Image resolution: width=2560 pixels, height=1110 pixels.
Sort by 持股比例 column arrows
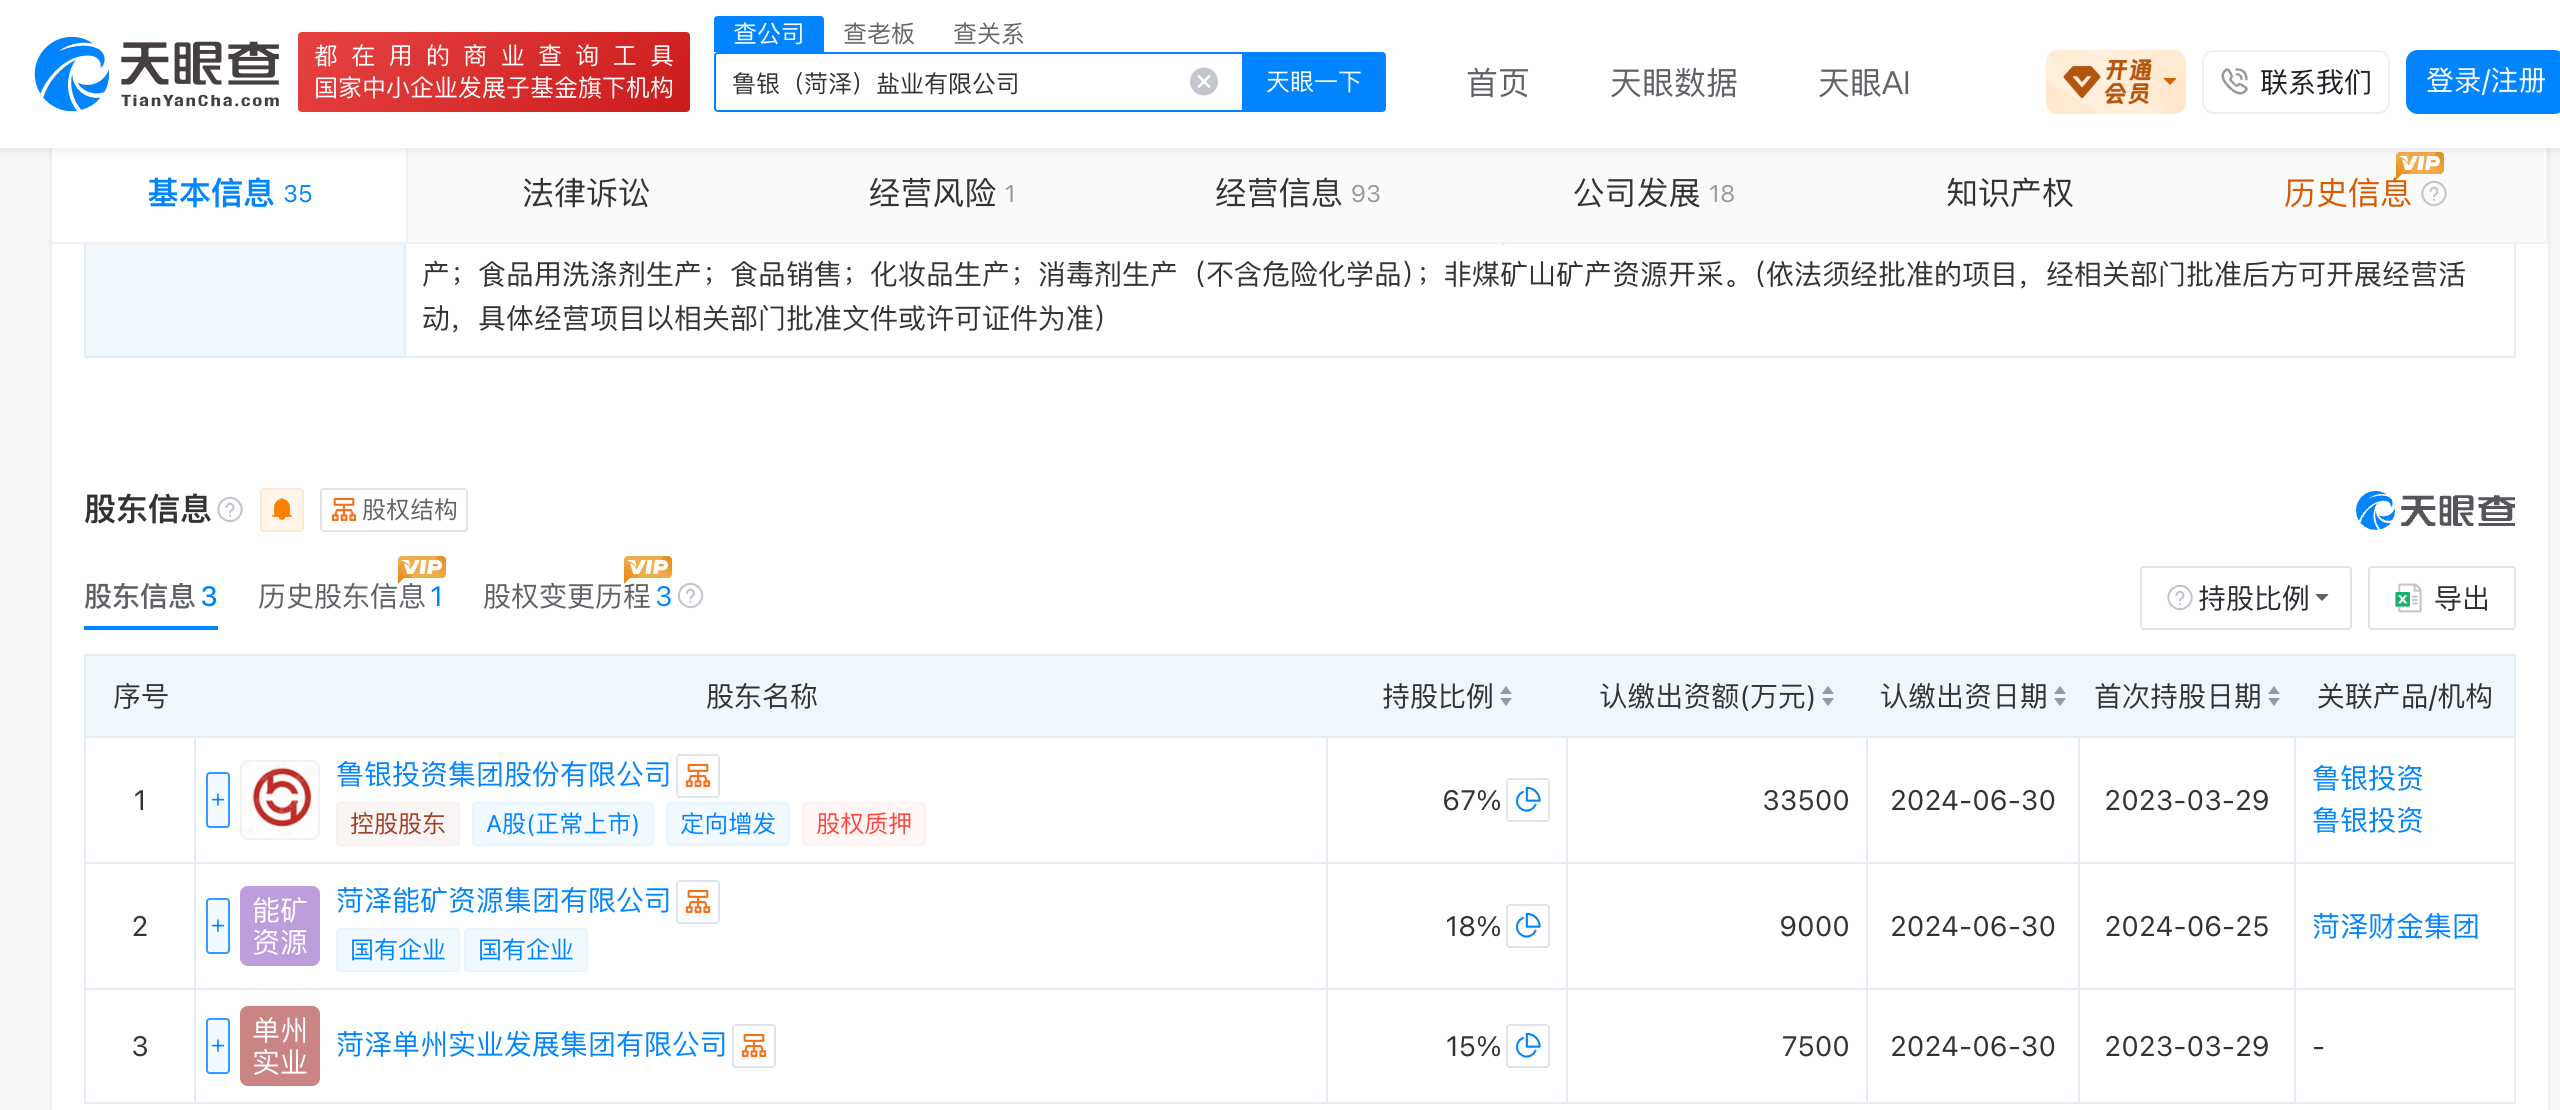pyautogui.click(x=1506, y=697)
